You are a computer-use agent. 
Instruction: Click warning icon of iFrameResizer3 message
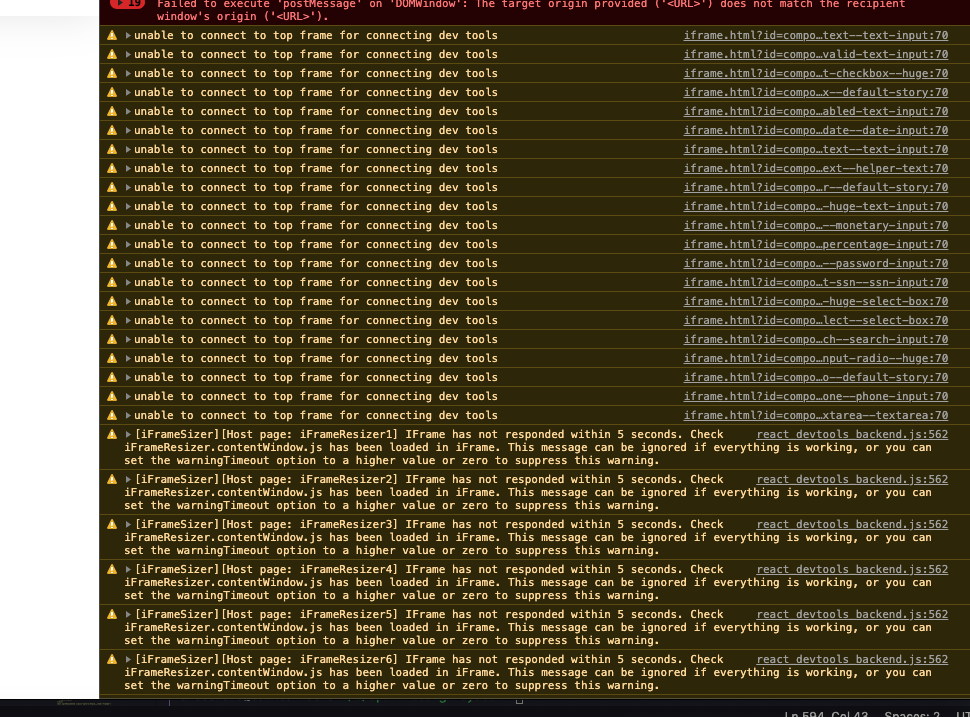click(x=112, y=525)
